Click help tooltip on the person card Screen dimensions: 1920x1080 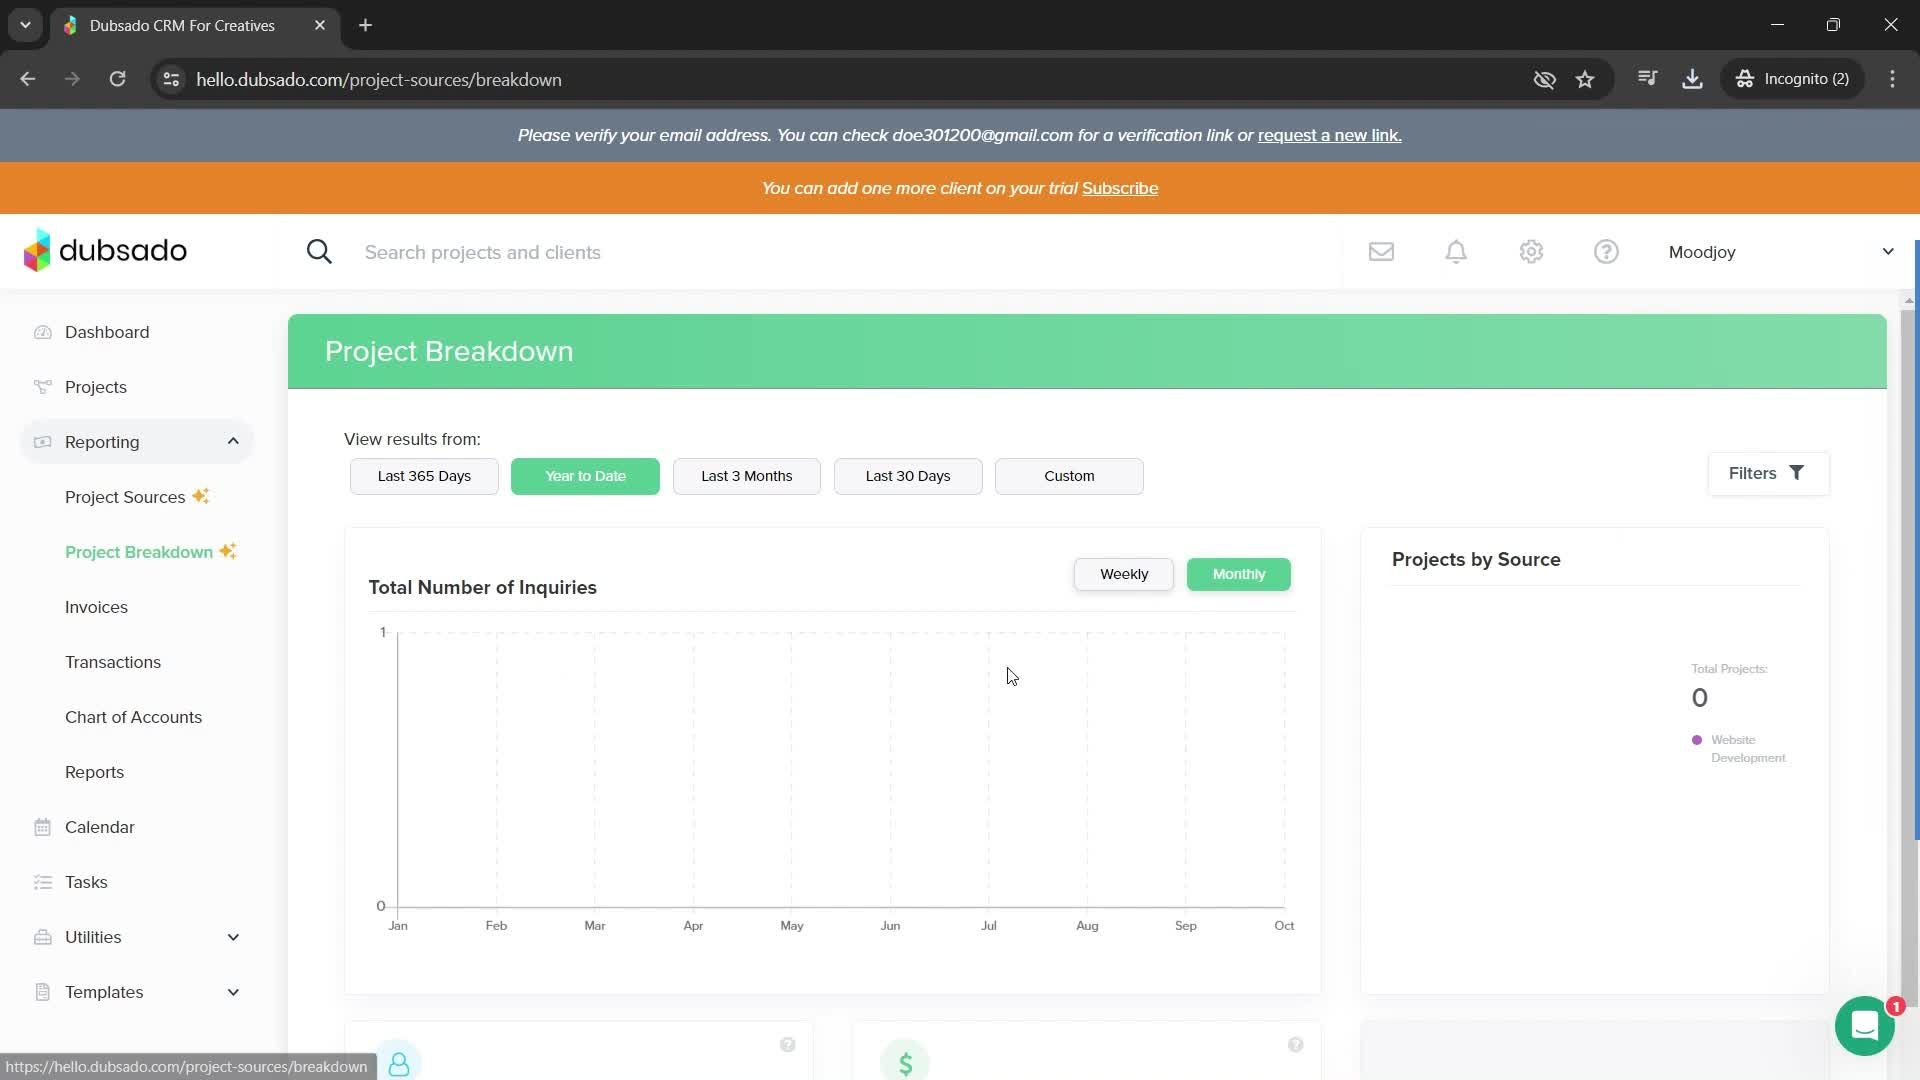click(x=788, y=1045)
